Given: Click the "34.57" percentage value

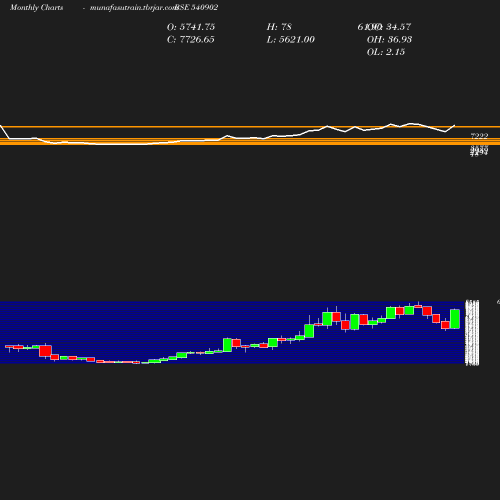Looking at the screenshot, I should [x=398, y=27].
